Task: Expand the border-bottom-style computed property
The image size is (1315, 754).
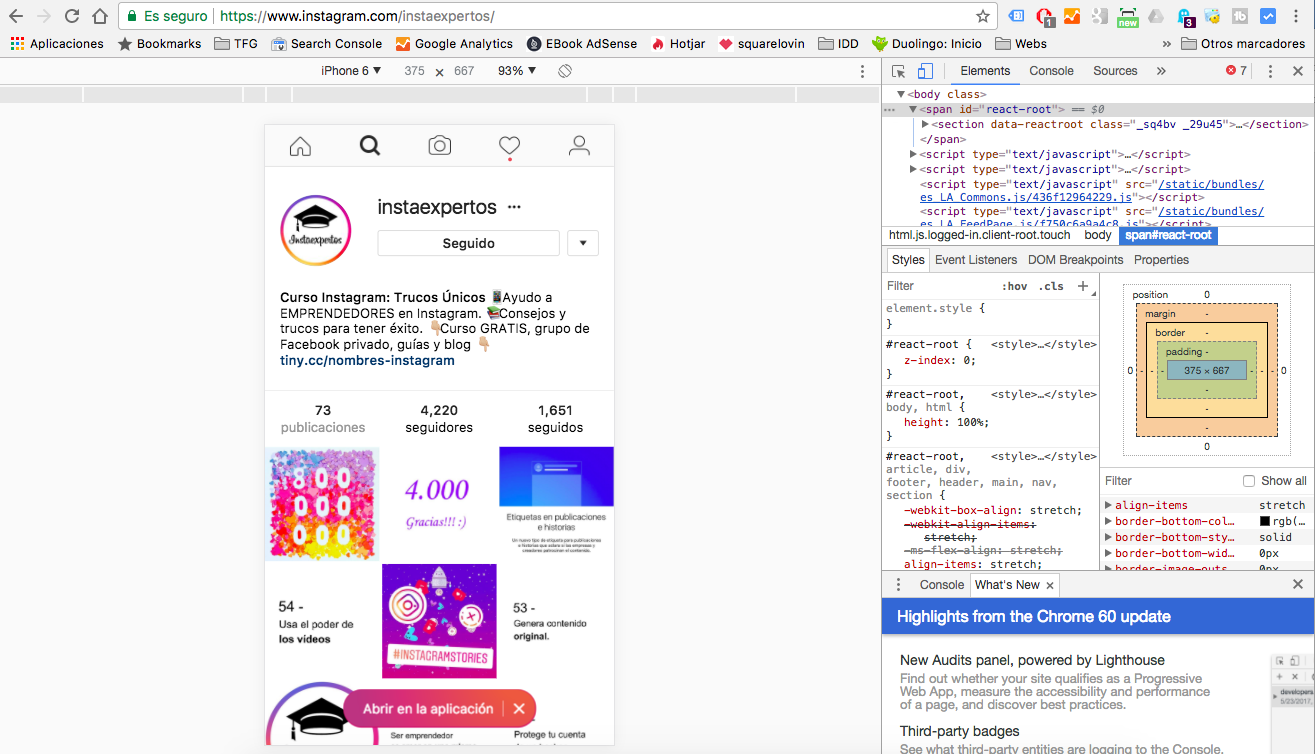Action: tap(1108, 537)
